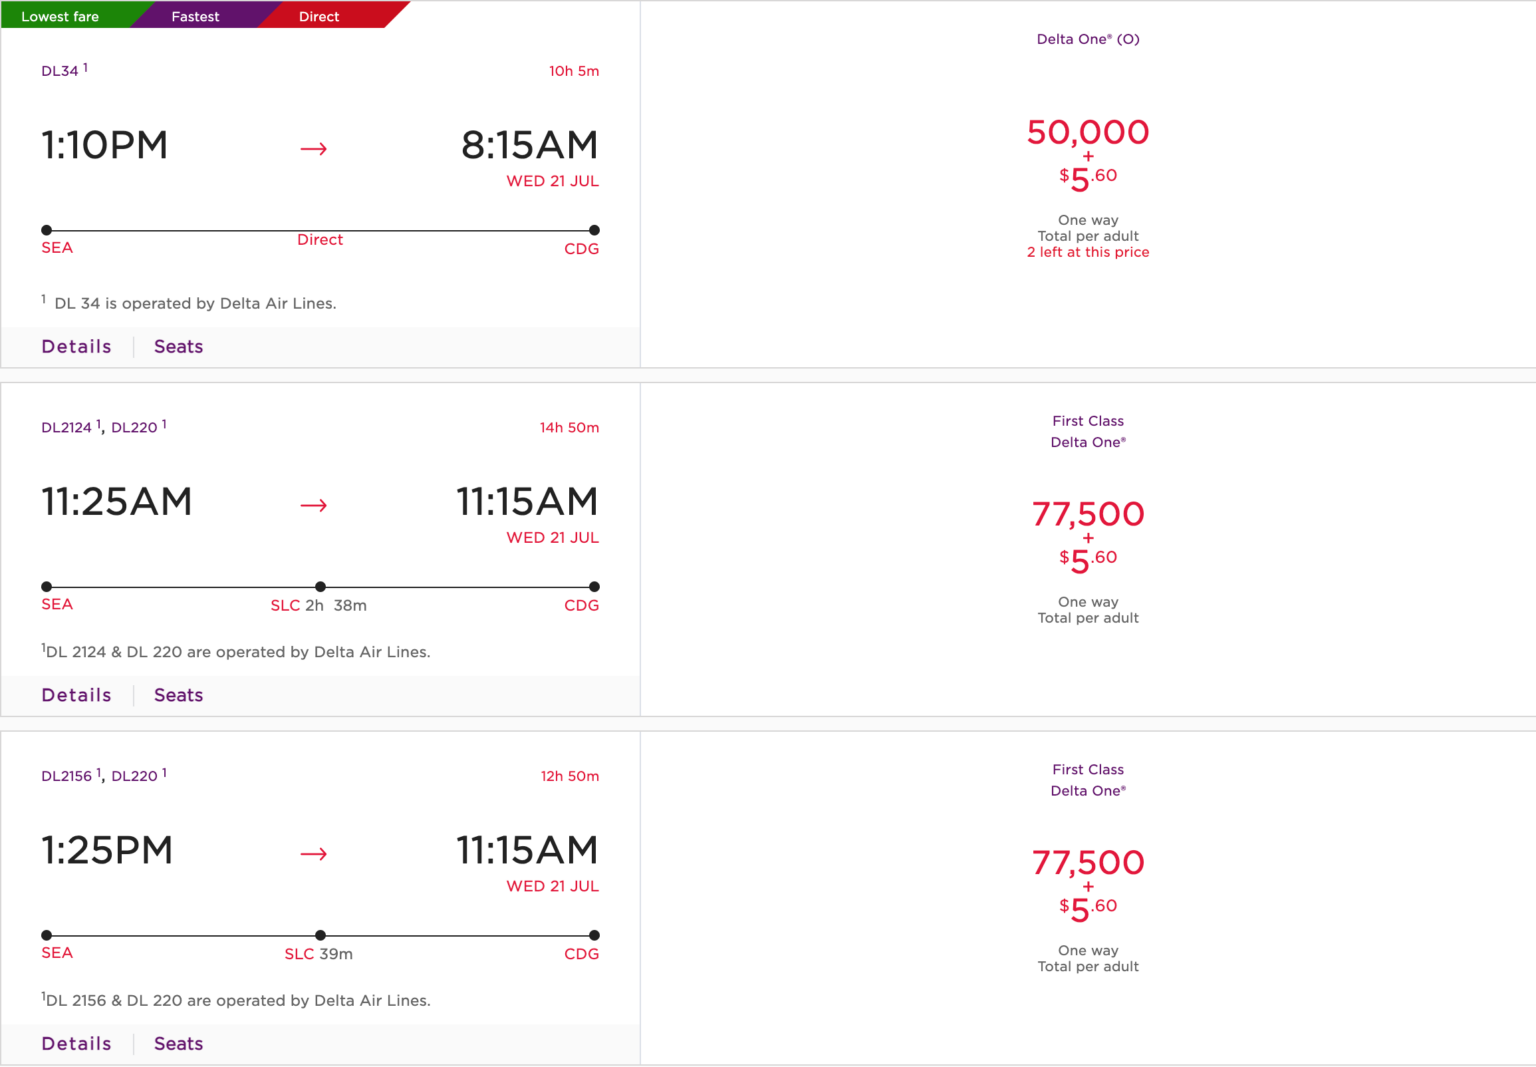Open Seats for the direct SEA-CDG flight

point(178,346)
